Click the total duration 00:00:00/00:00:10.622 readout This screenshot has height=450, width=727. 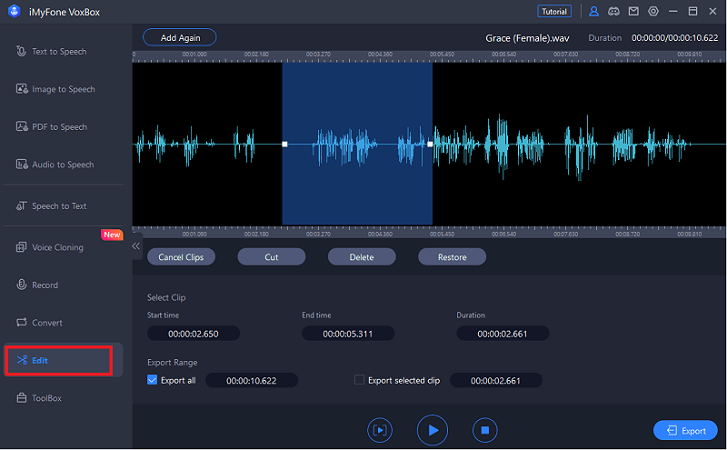click(x=675, y=38)
